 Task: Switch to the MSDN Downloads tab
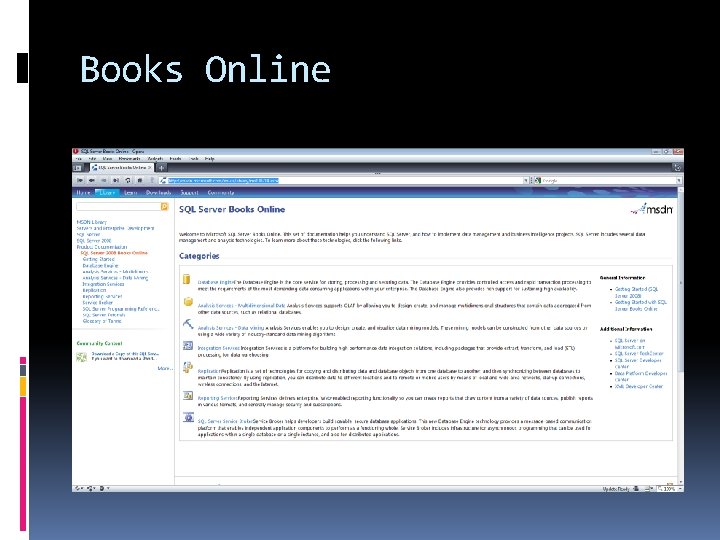(158, 192)
